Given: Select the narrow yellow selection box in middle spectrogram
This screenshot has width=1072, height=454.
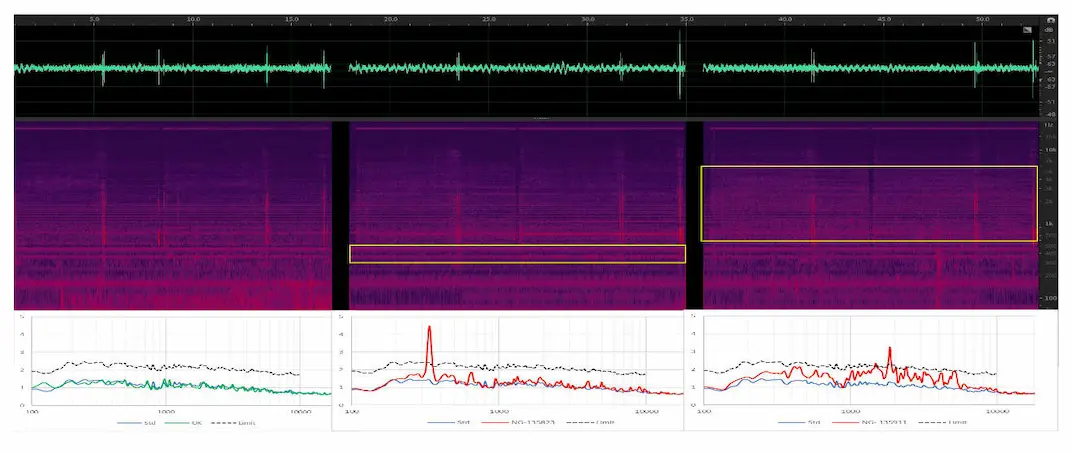Looking at the screenshot, I should (517, 254).
